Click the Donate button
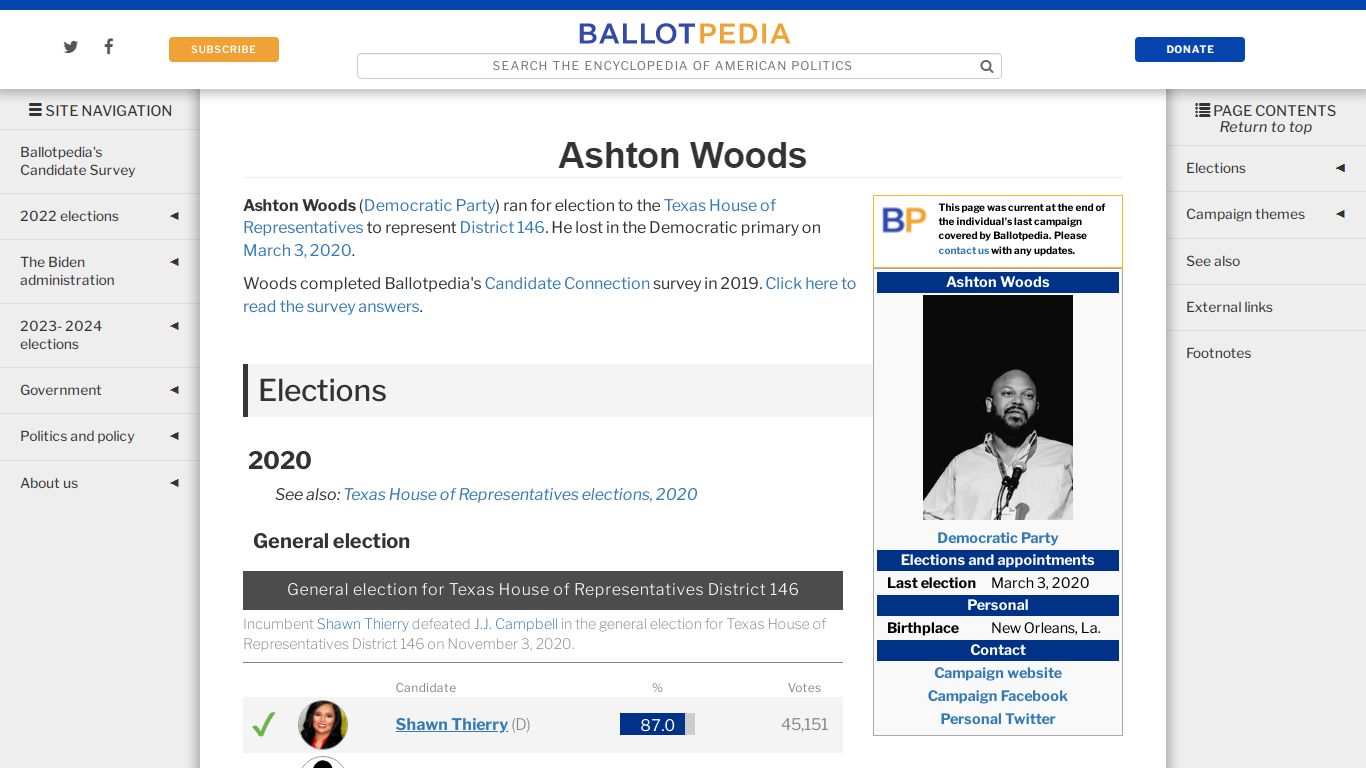Image resolution: width=1366 pixels, height=768 pixels. pyautogui.click(x=1189, y=49)
